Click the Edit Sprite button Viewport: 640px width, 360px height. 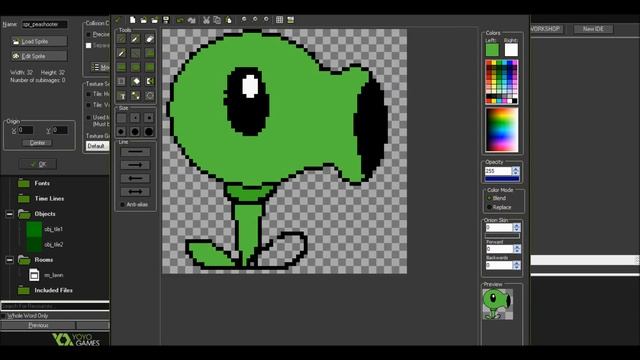39,56
